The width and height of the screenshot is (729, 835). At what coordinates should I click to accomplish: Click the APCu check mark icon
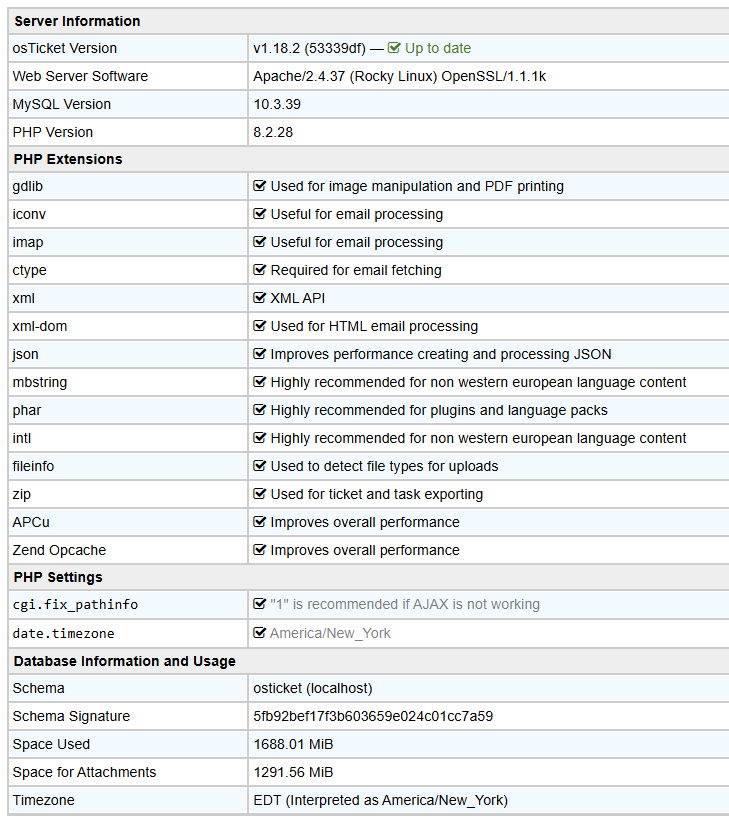[x=260, y=522]
